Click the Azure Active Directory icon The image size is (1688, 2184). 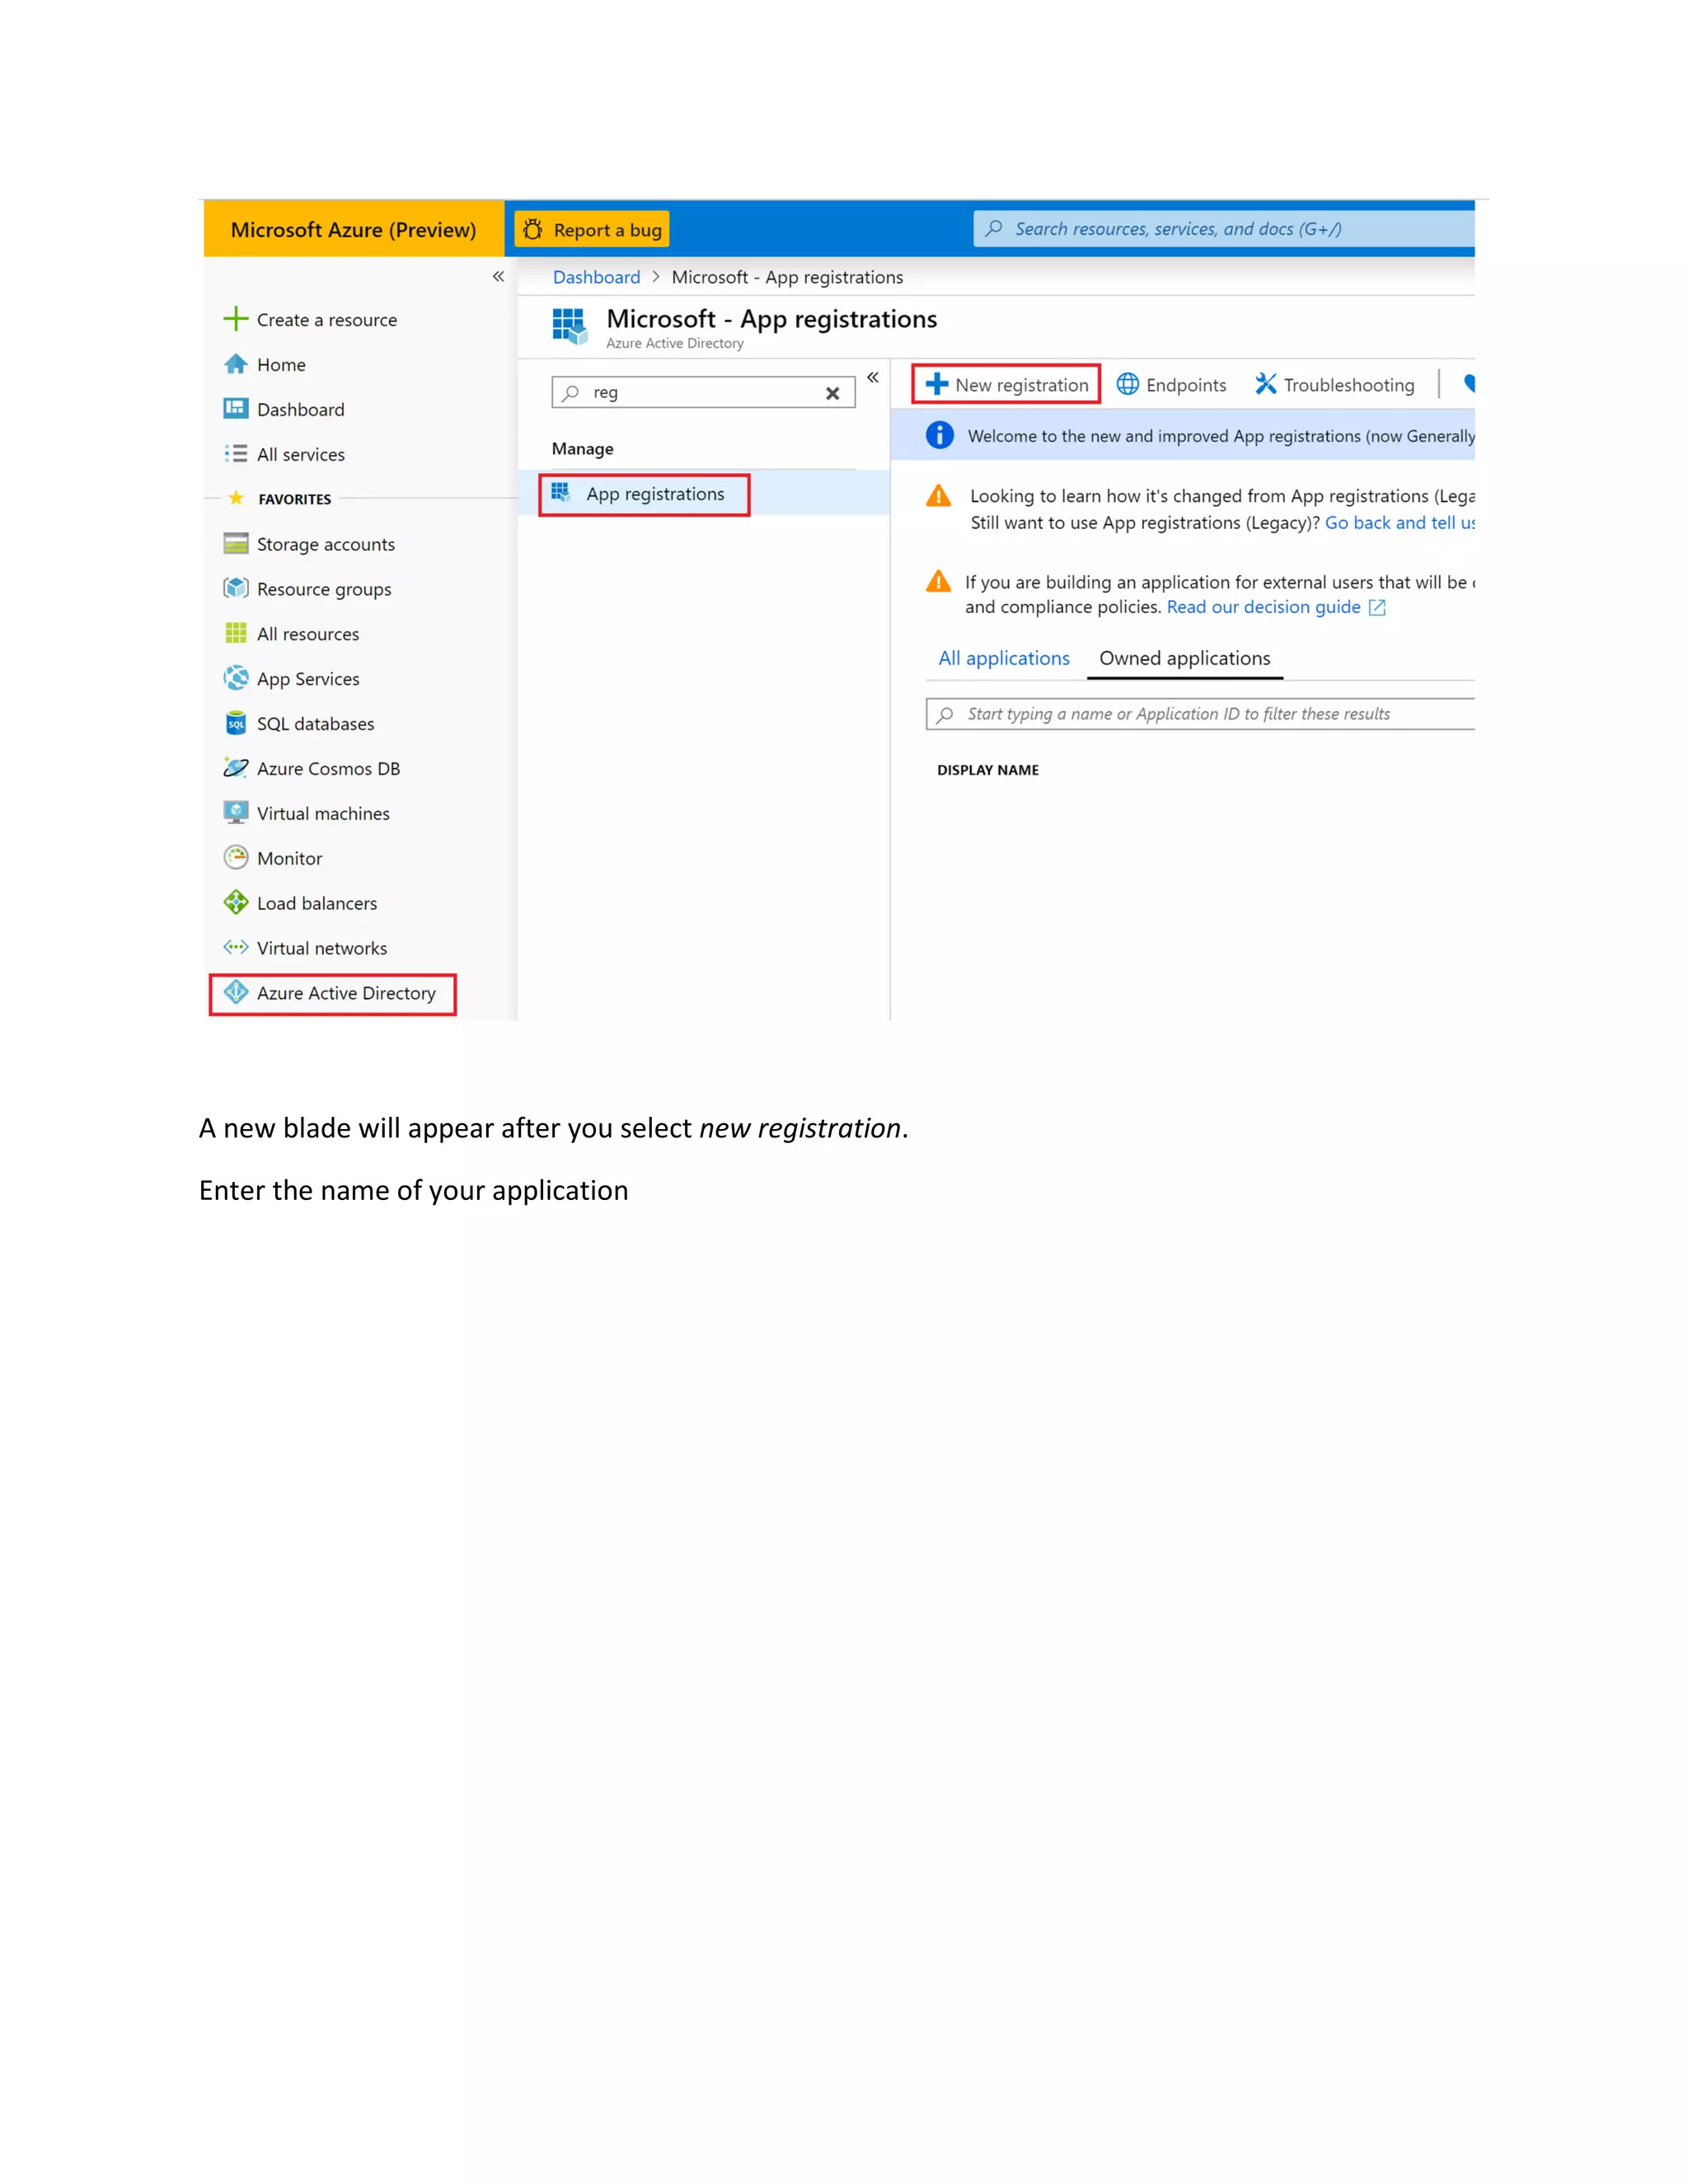[x=235, y=992]
